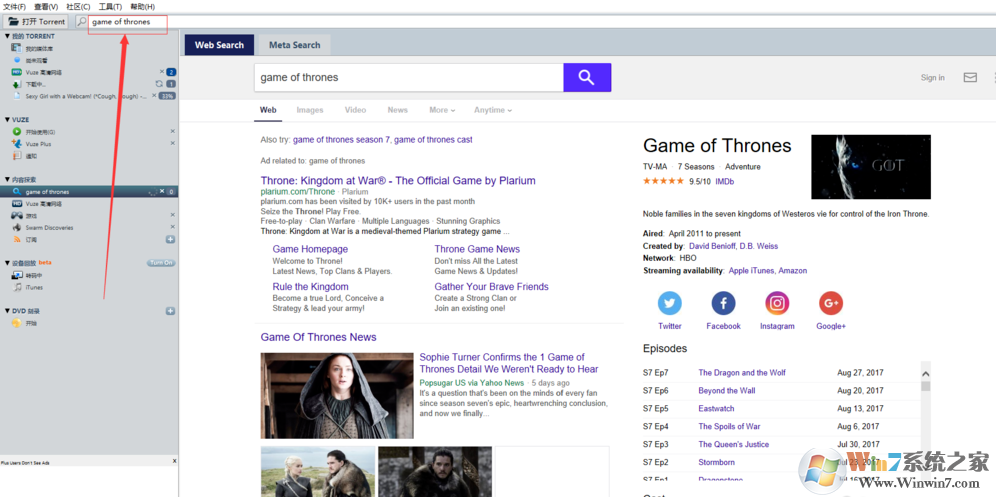Click the Vuze Plus sidebar icon

pos(17,144)
